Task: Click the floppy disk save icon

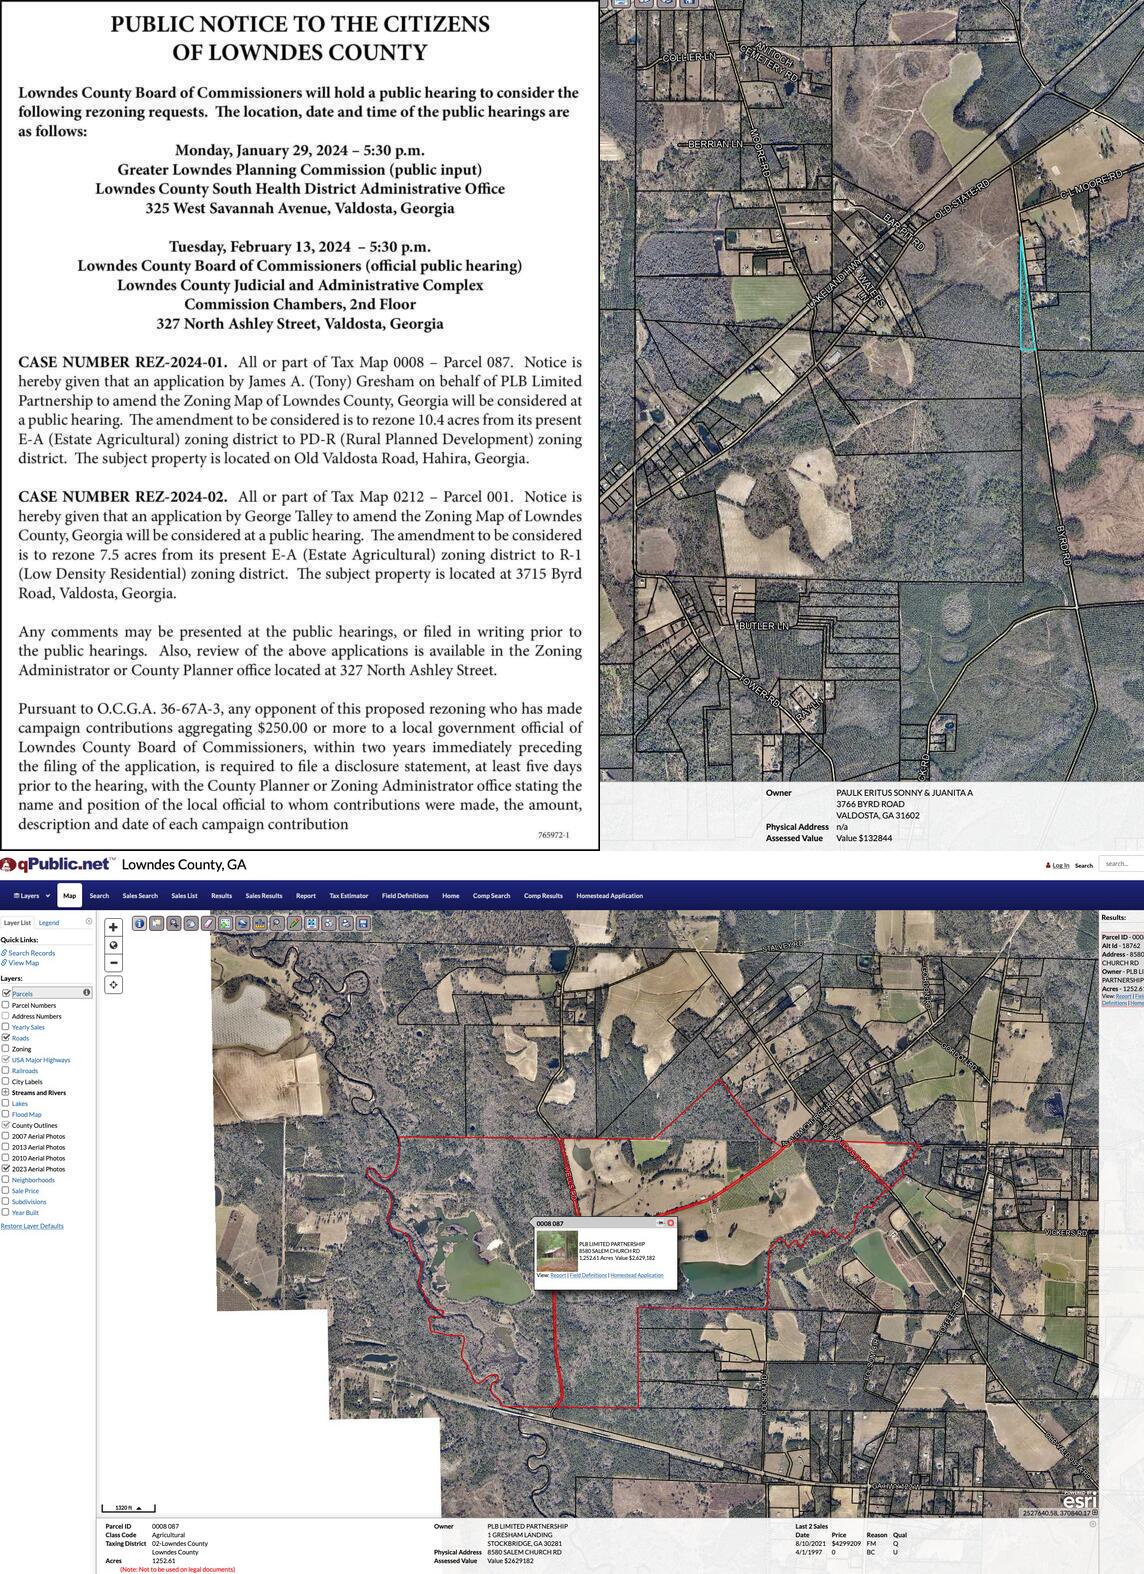Action: pos(363,923)
